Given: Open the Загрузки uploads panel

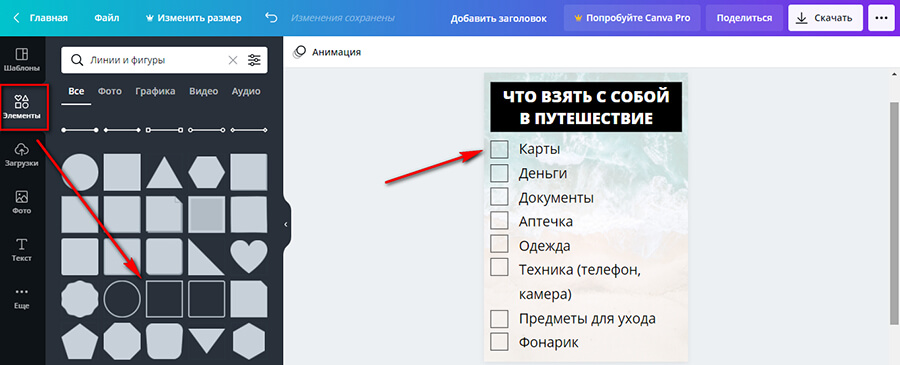Looking at the screenshot, I should (x=22, y=155).
